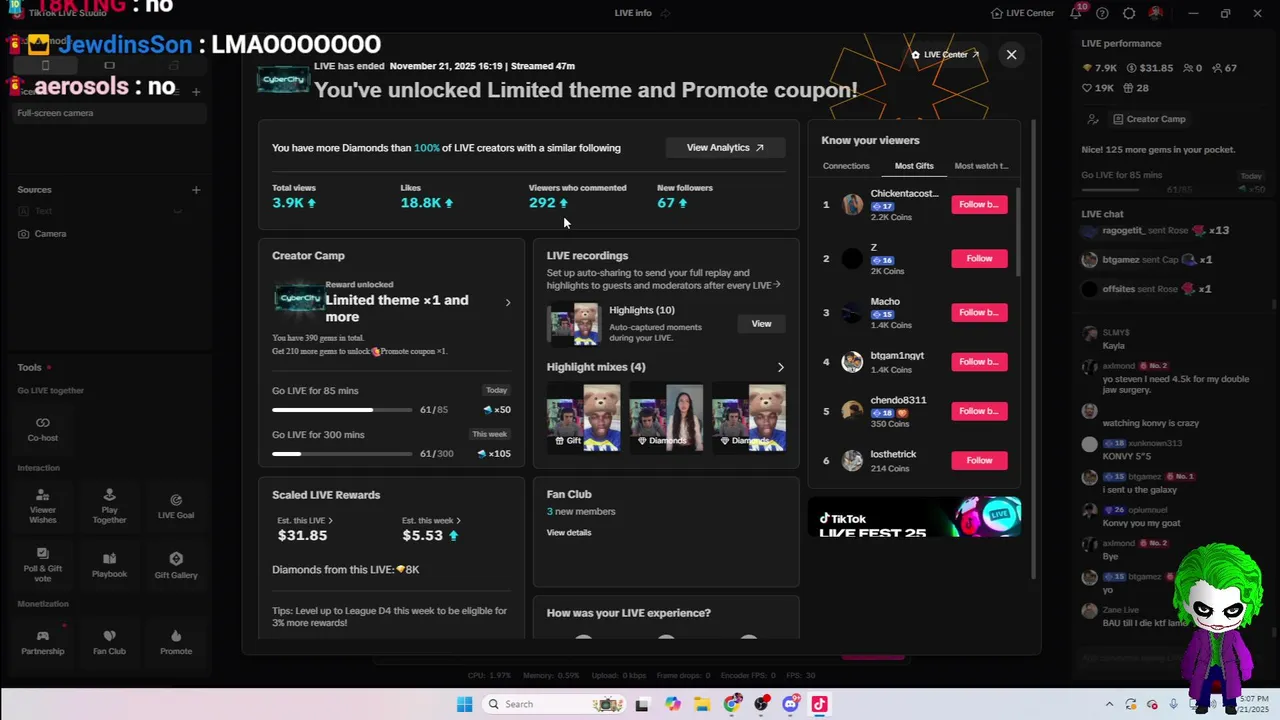
Task: Click the View Analytics button
Action: (725, 148)
